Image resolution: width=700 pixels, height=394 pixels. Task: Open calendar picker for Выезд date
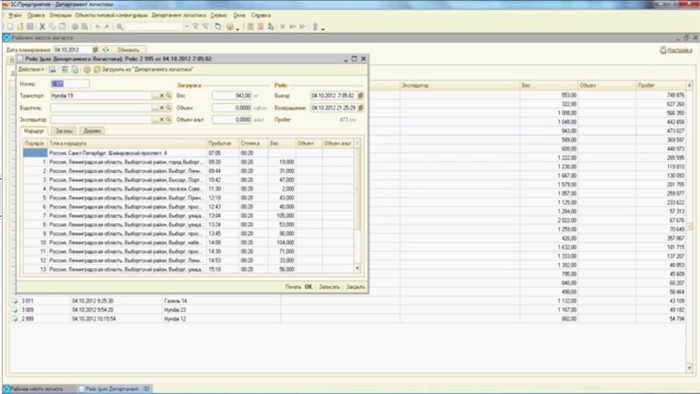click(x=361, y=95)
